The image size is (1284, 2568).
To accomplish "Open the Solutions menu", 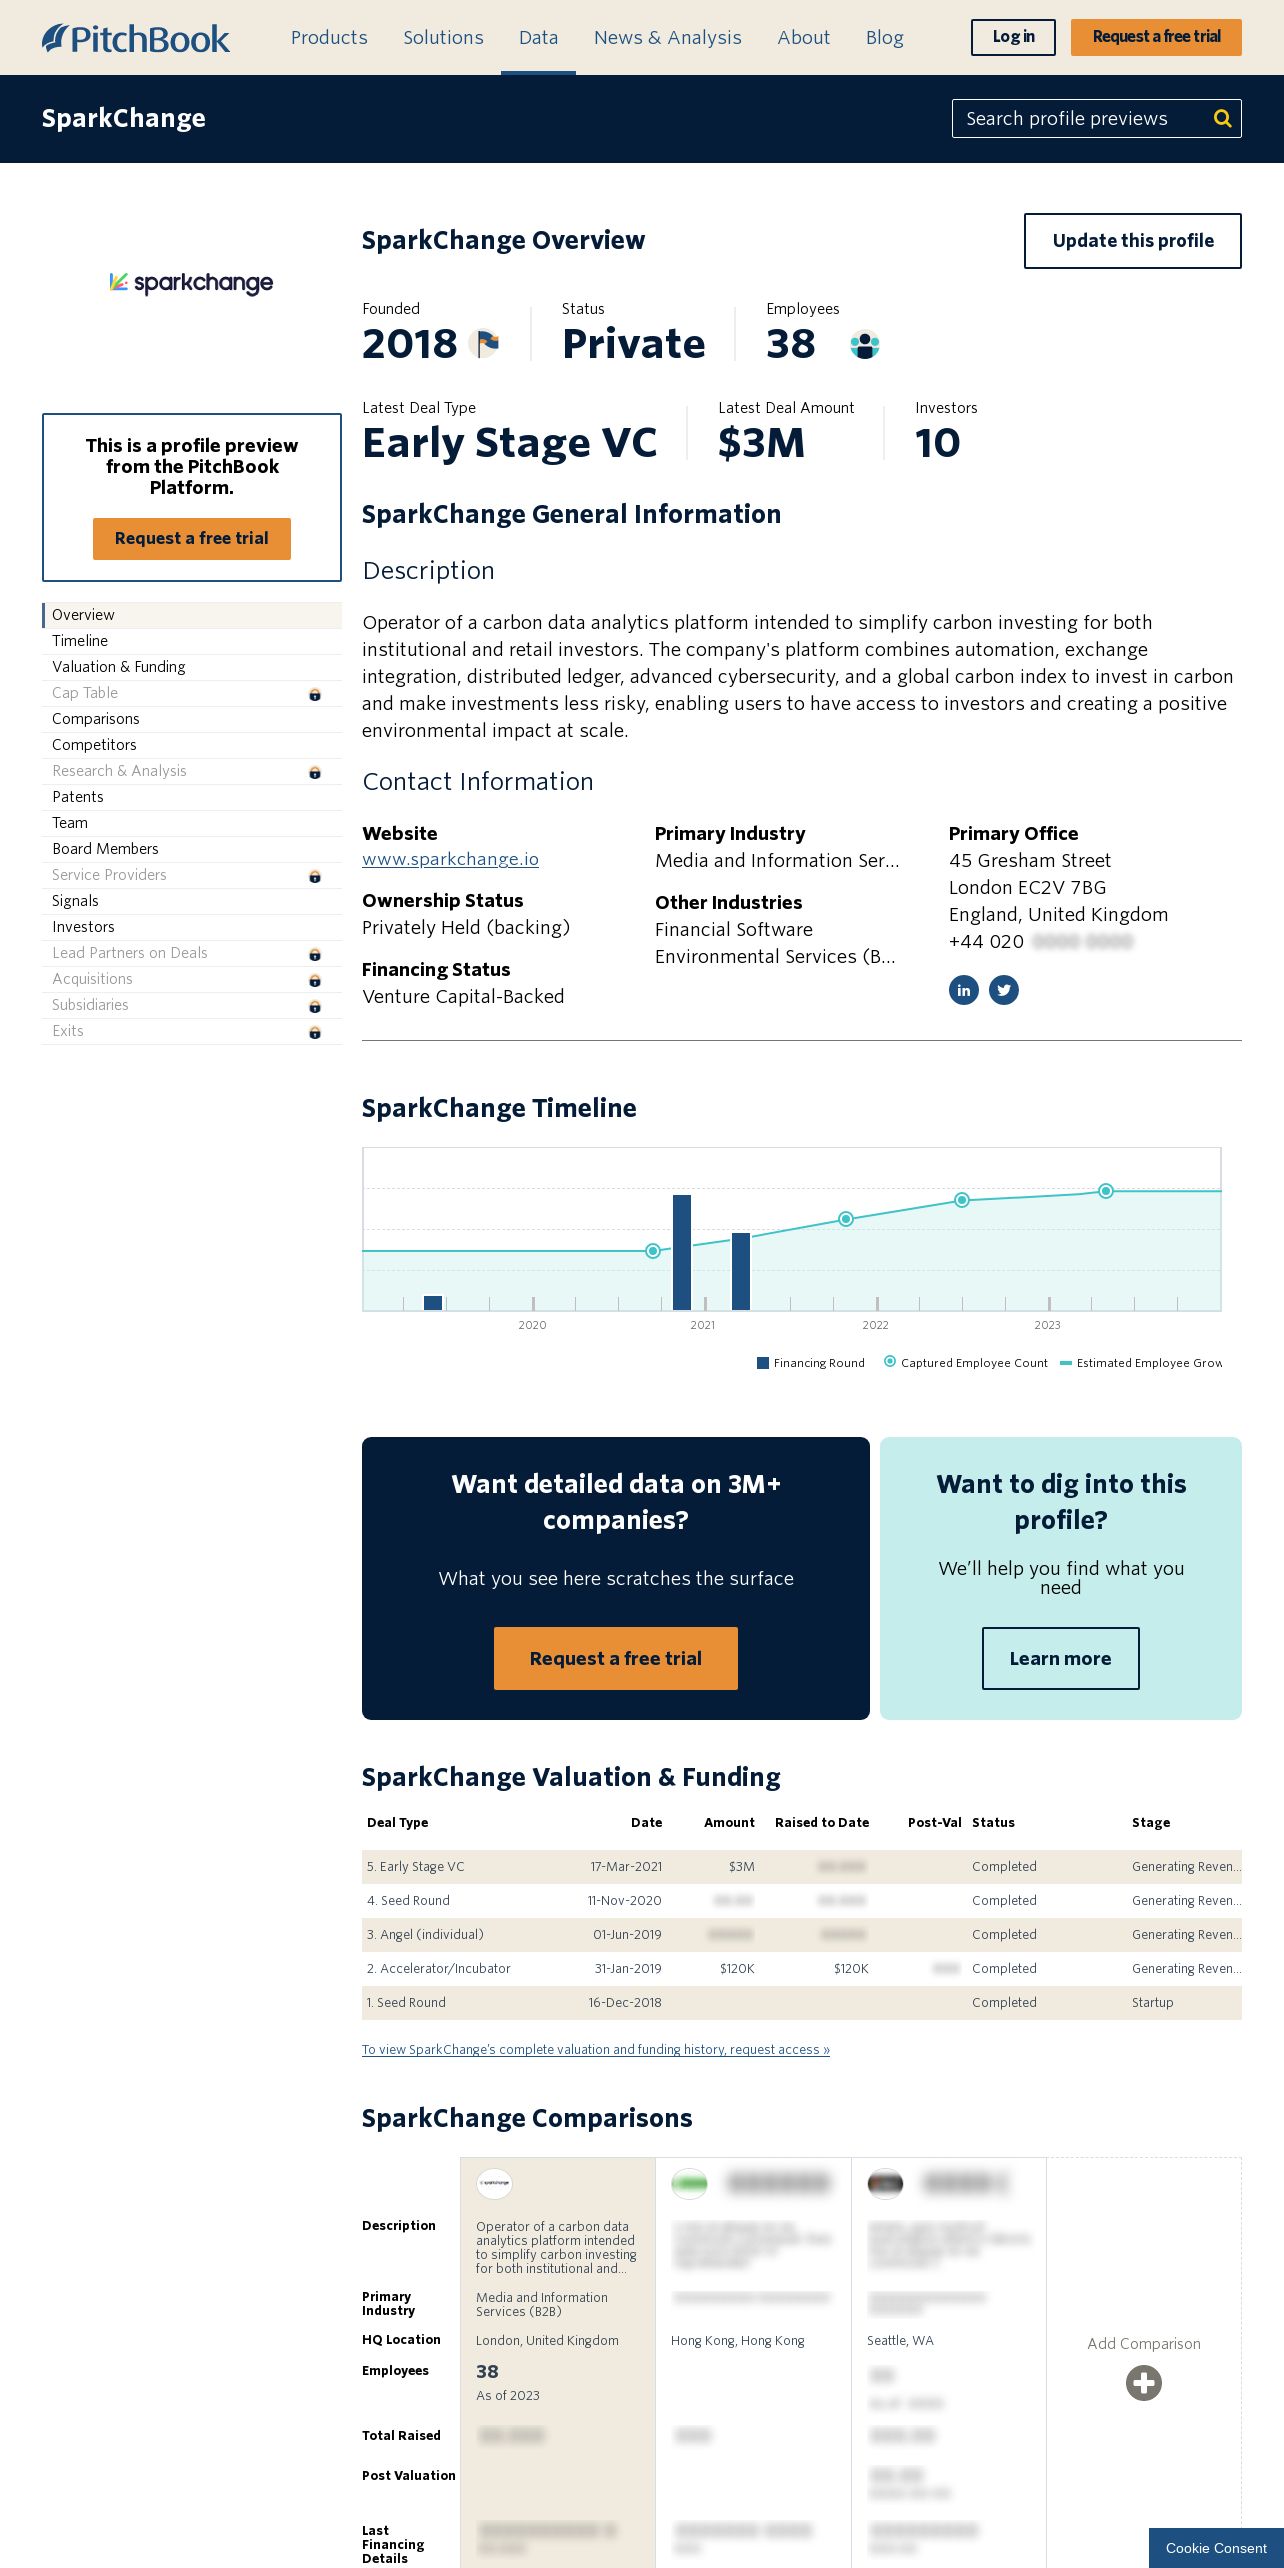I will coord(443,38).
